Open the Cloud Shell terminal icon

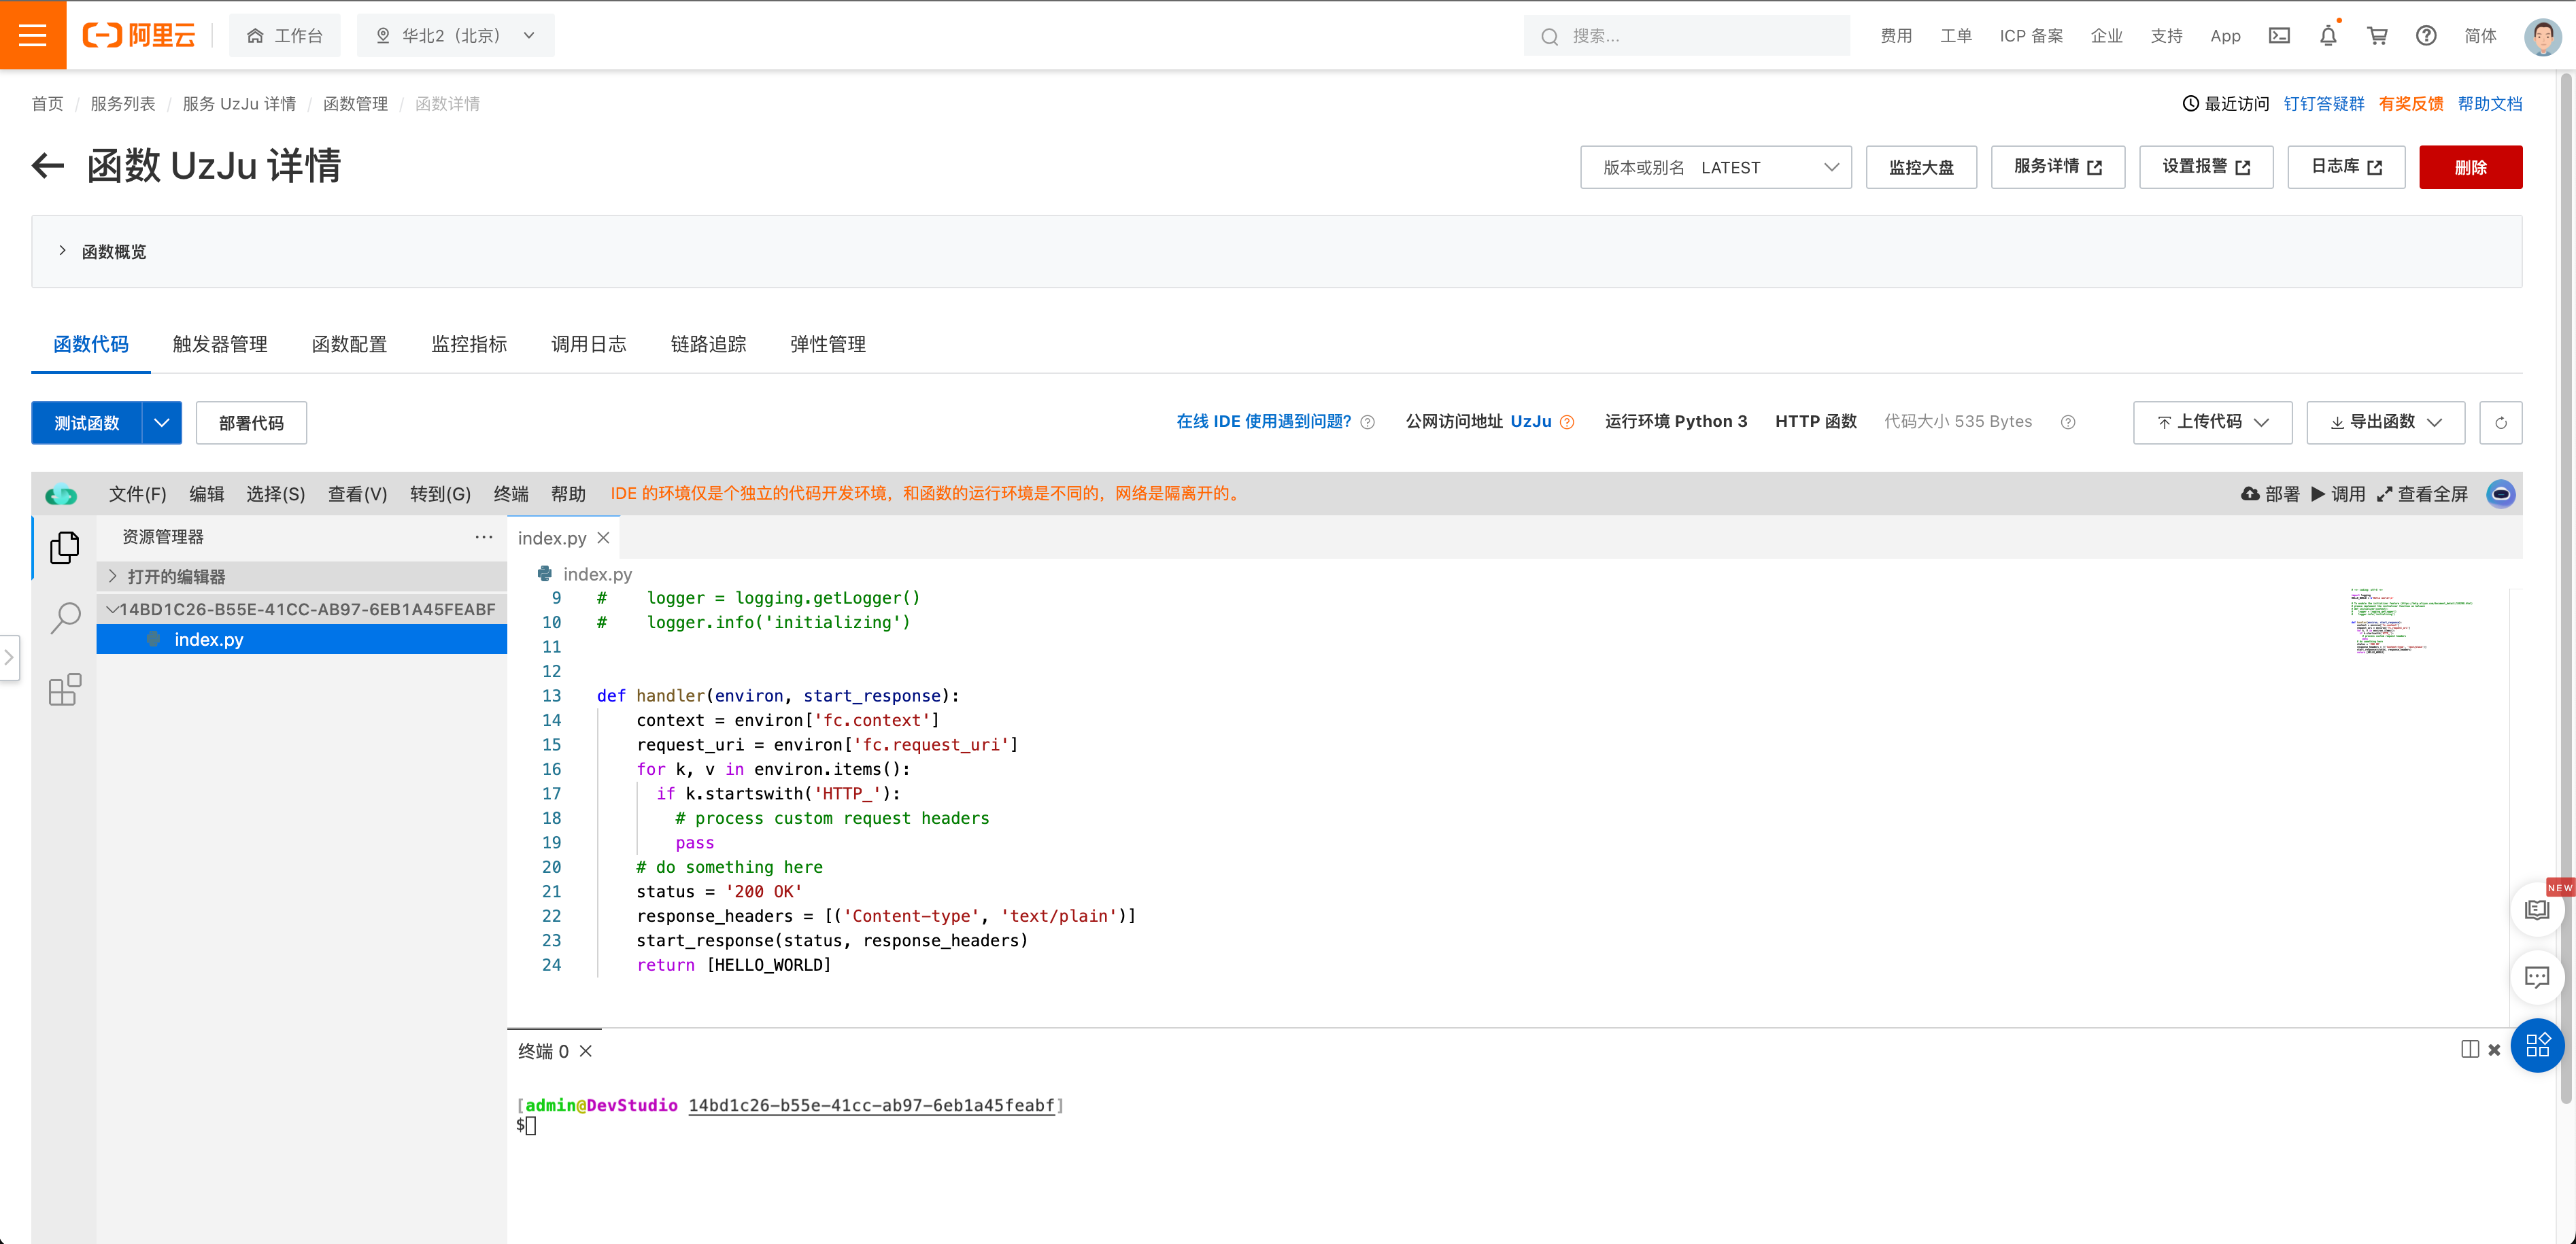click(2278, 35)
